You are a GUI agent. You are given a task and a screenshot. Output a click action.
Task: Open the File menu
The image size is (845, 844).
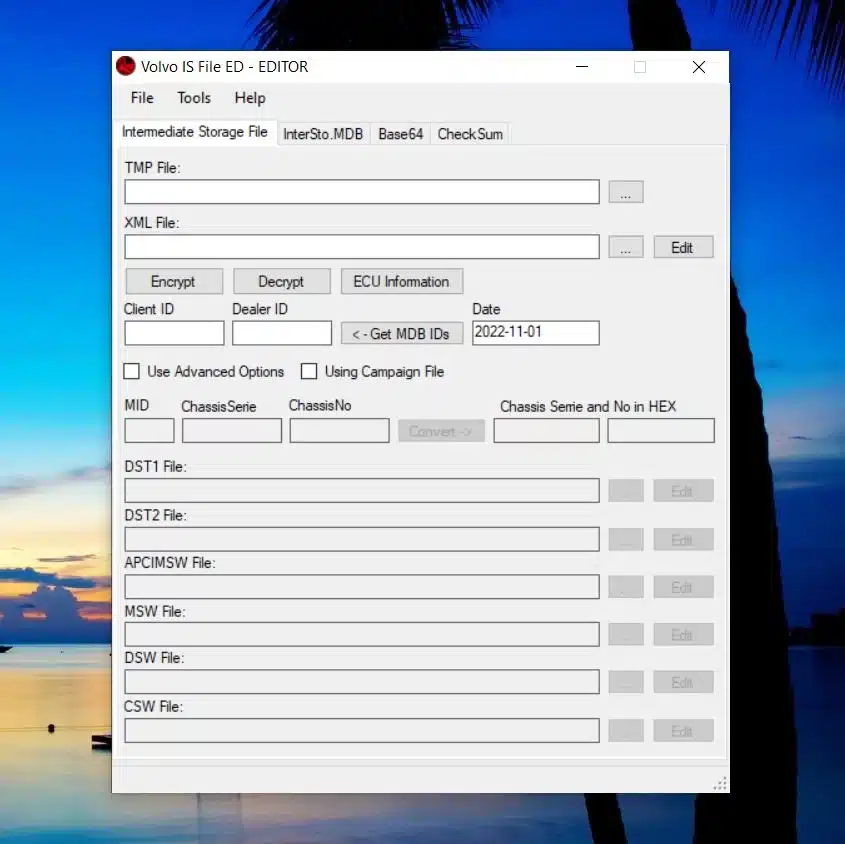tap(141, 98)
